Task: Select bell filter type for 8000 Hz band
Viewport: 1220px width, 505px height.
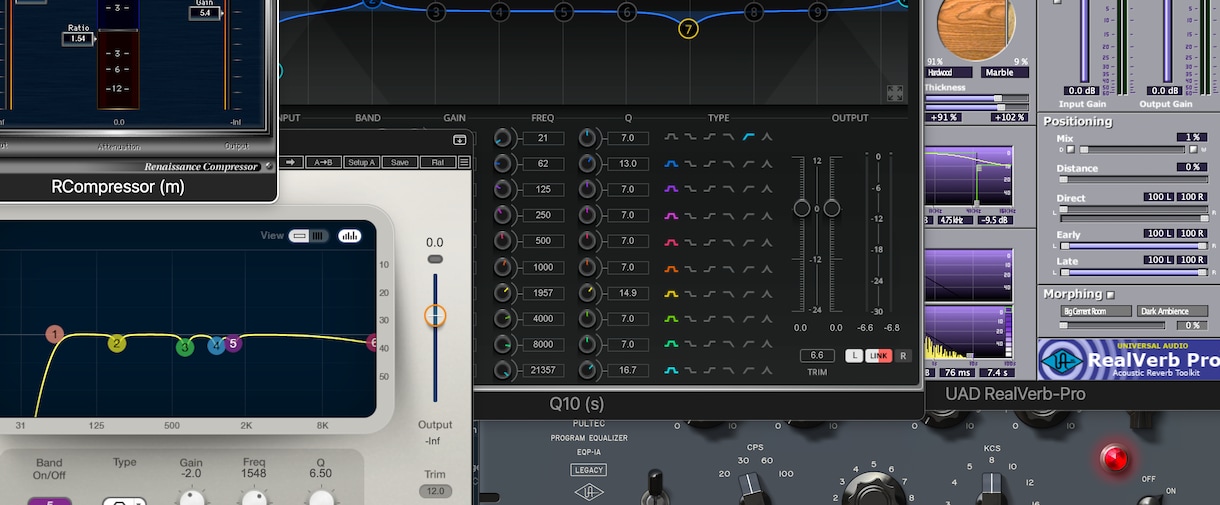Action: click(x=672, y=344)
